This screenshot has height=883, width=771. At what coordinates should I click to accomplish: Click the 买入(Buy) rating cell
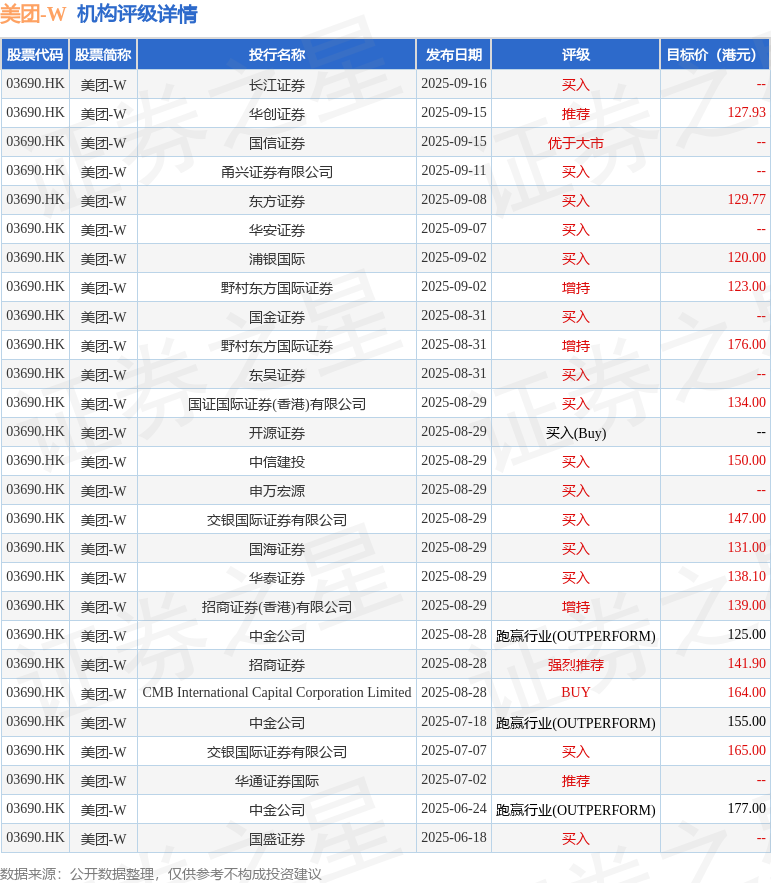(576, 433)
